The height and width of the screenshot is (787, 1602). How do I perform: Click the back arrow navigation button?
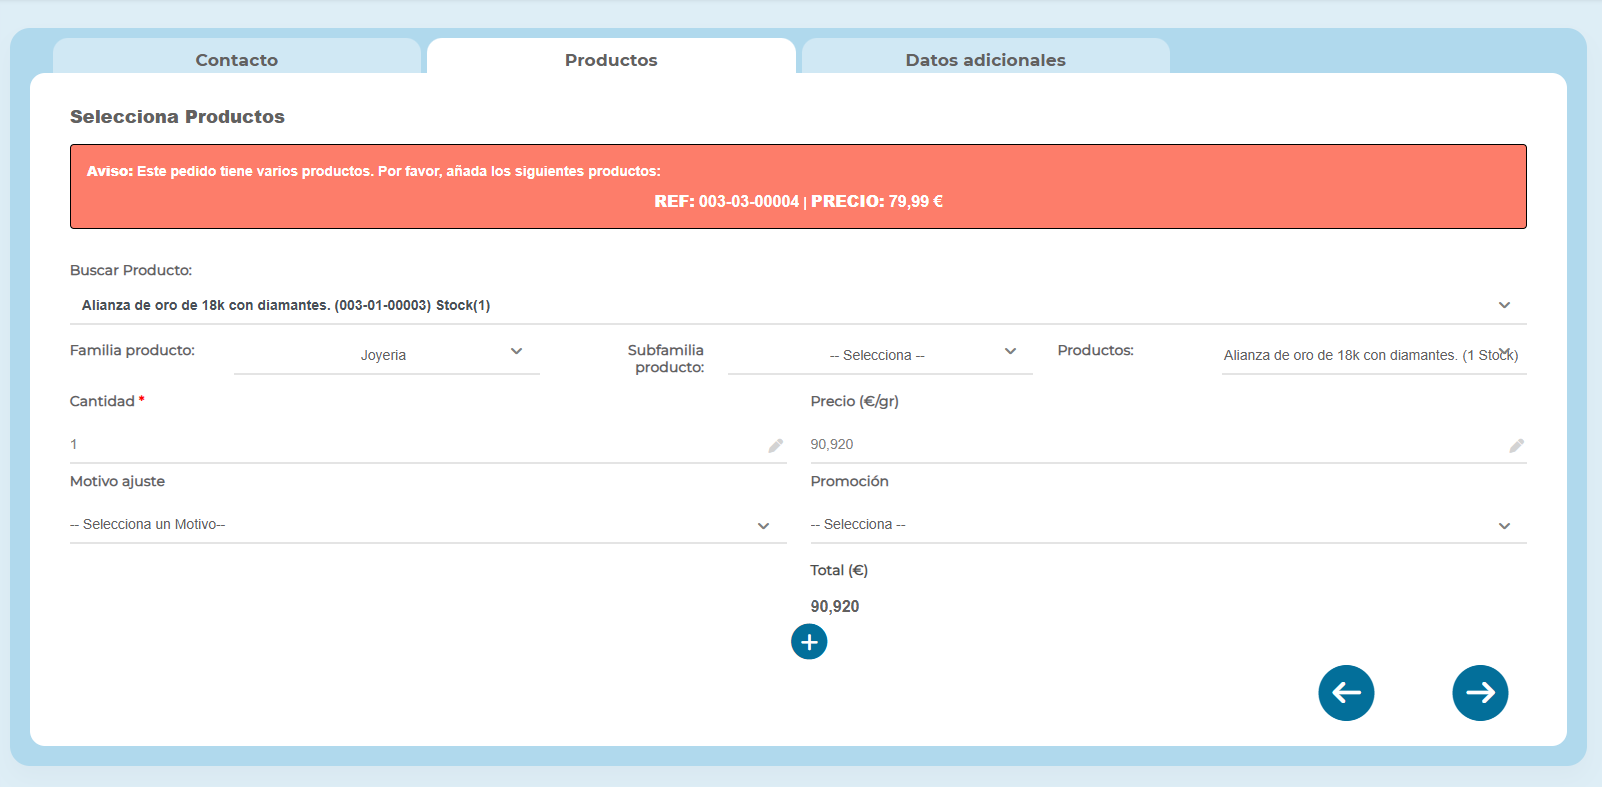pyautogui.click(x=1346, y=693)
